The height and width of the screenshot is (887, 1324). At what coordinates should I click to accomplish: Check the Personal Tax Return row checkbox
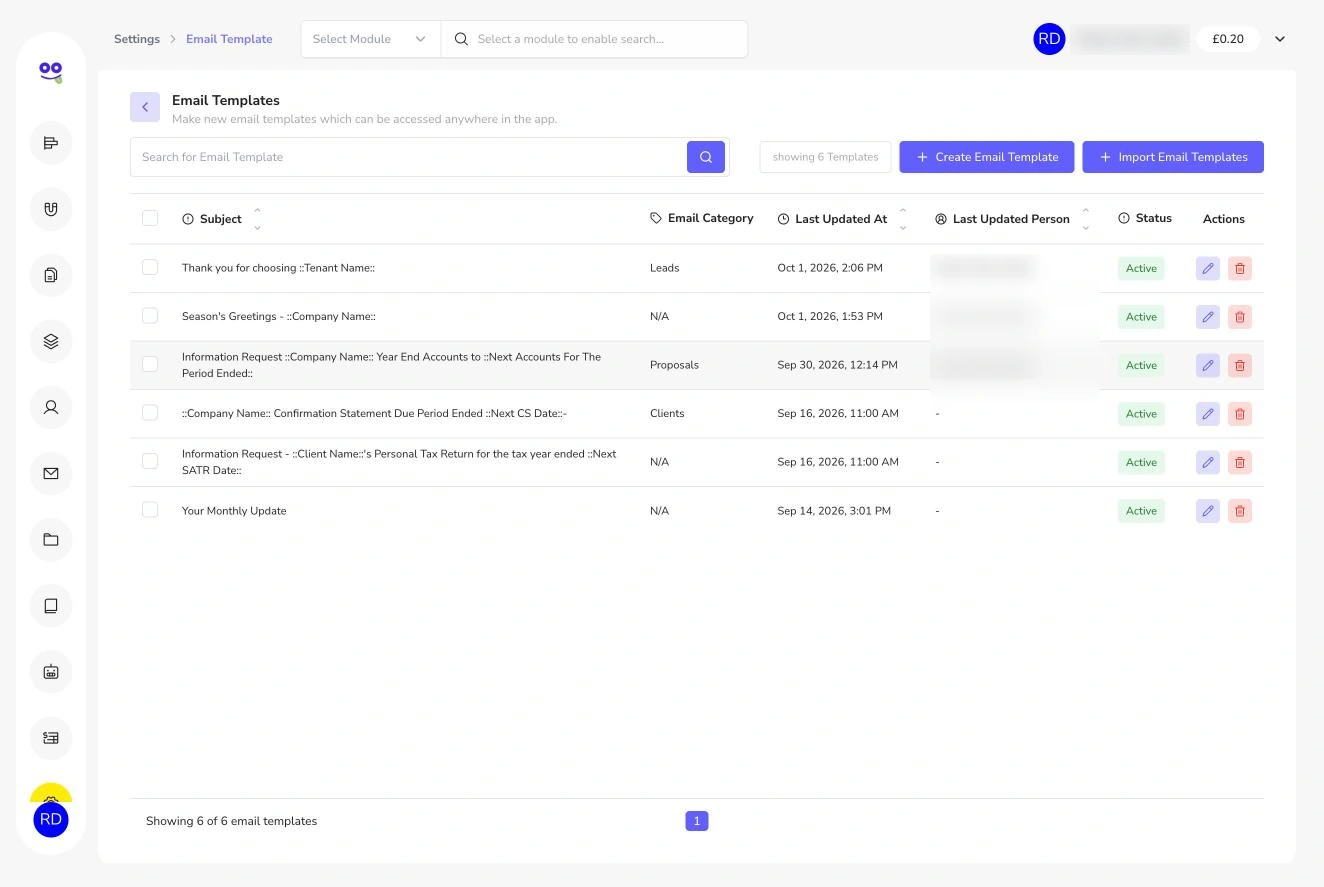coord(150,461)
